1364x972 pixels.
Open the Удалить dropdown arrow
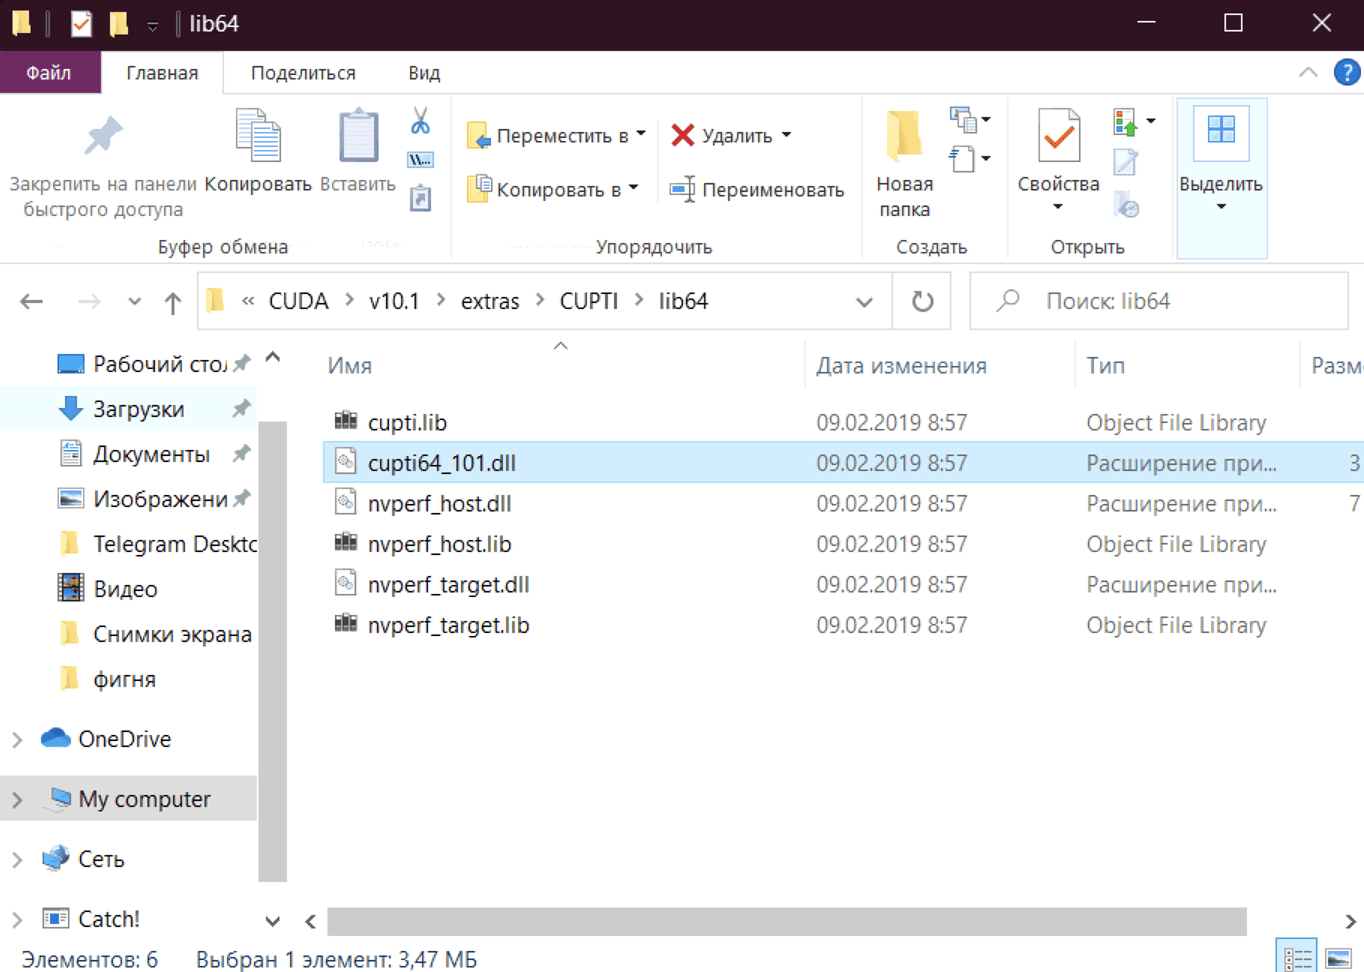tap(787, 135)
